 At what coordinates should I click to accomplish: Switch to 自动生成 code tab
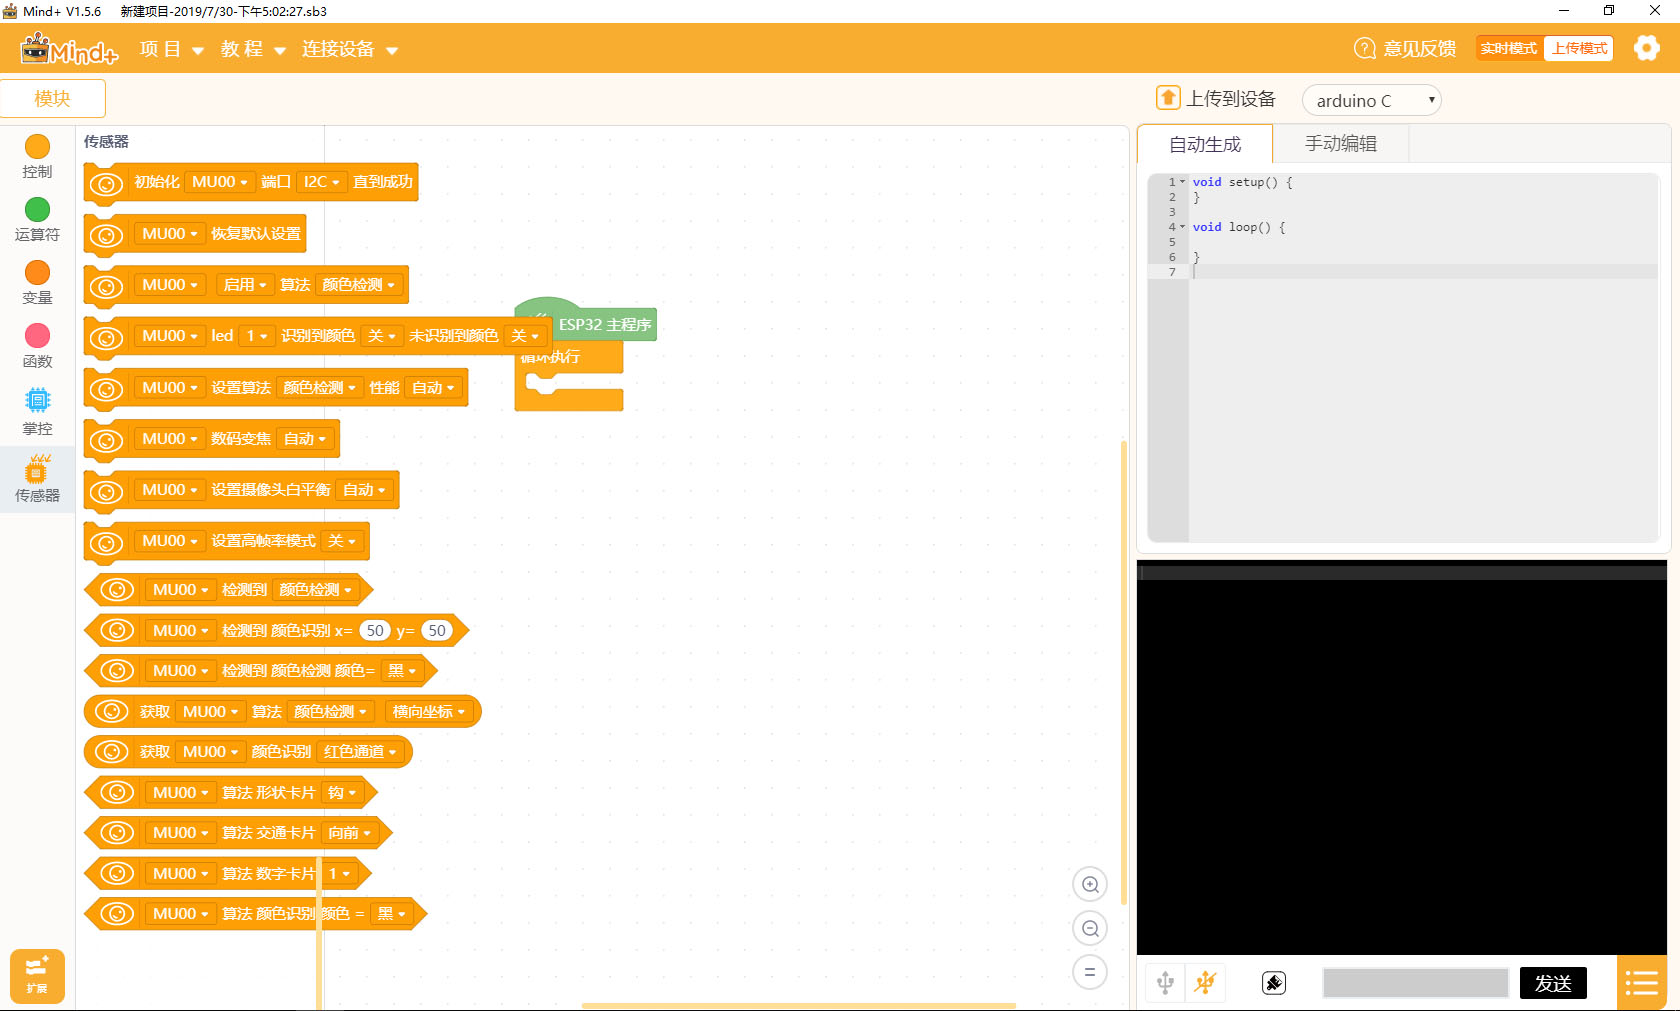1205,144
